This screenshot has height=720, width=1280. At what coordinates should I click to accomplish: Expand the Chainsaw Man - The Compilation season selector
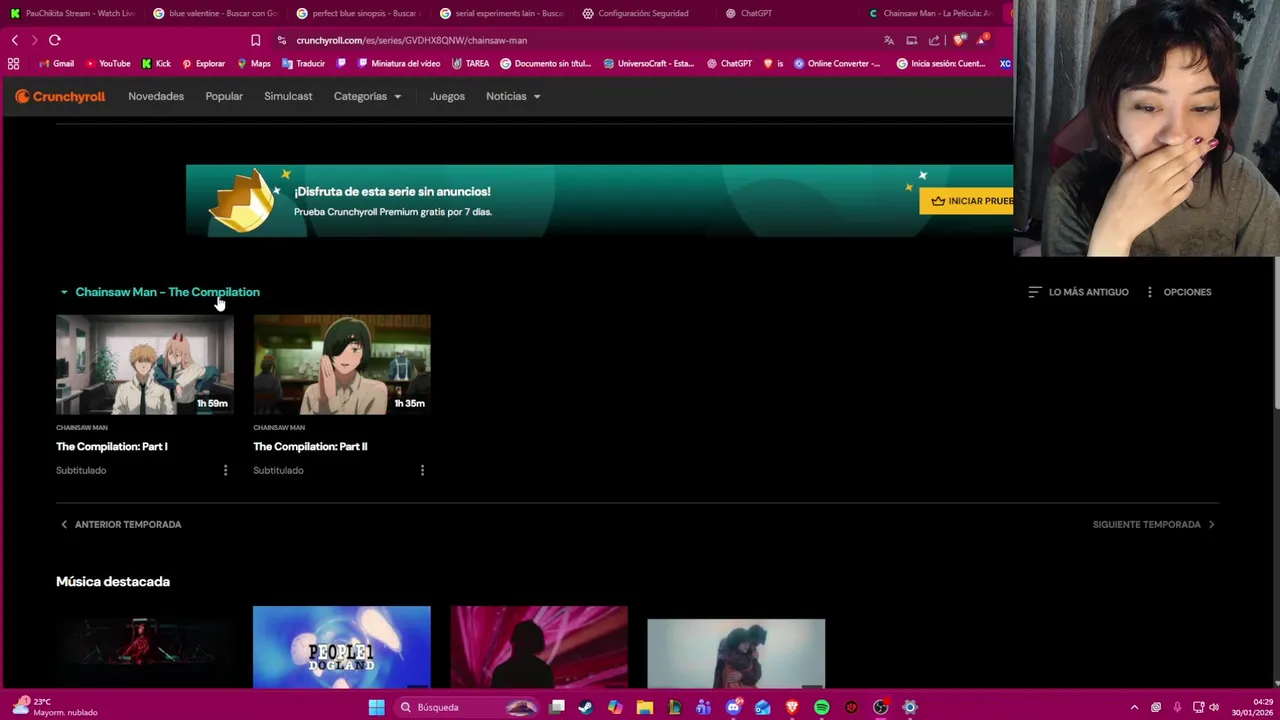159,292
